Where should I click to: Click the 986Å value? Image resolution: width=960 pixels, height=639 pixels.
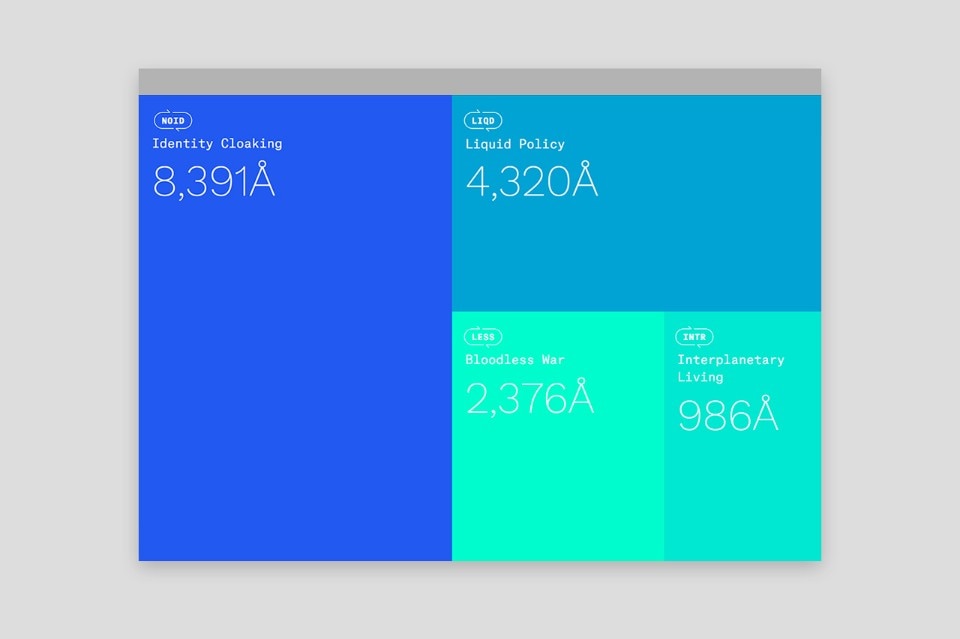point(728,414)
